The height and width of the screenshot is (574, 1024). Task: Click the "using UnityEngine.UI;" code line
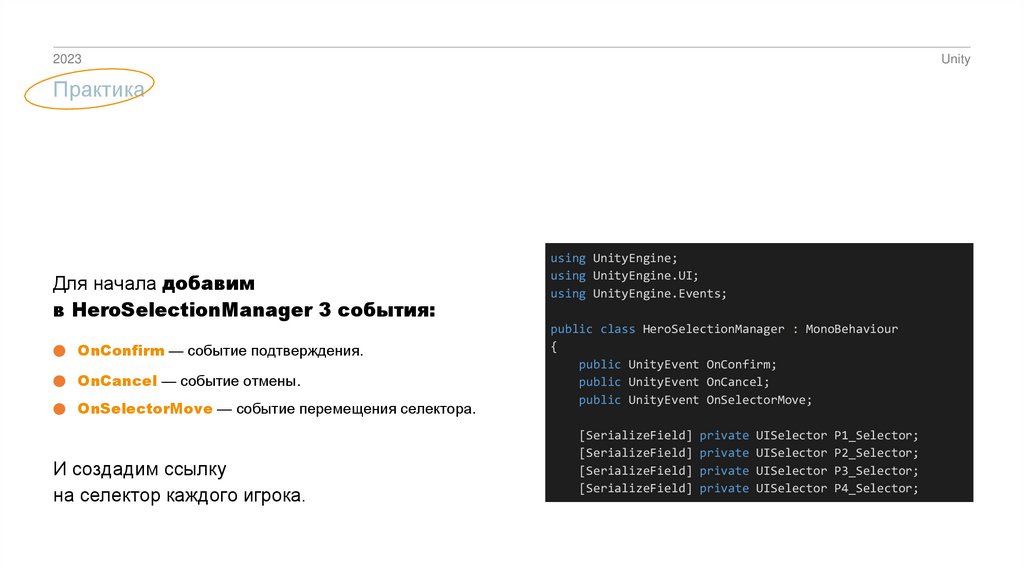coord(624,276)
